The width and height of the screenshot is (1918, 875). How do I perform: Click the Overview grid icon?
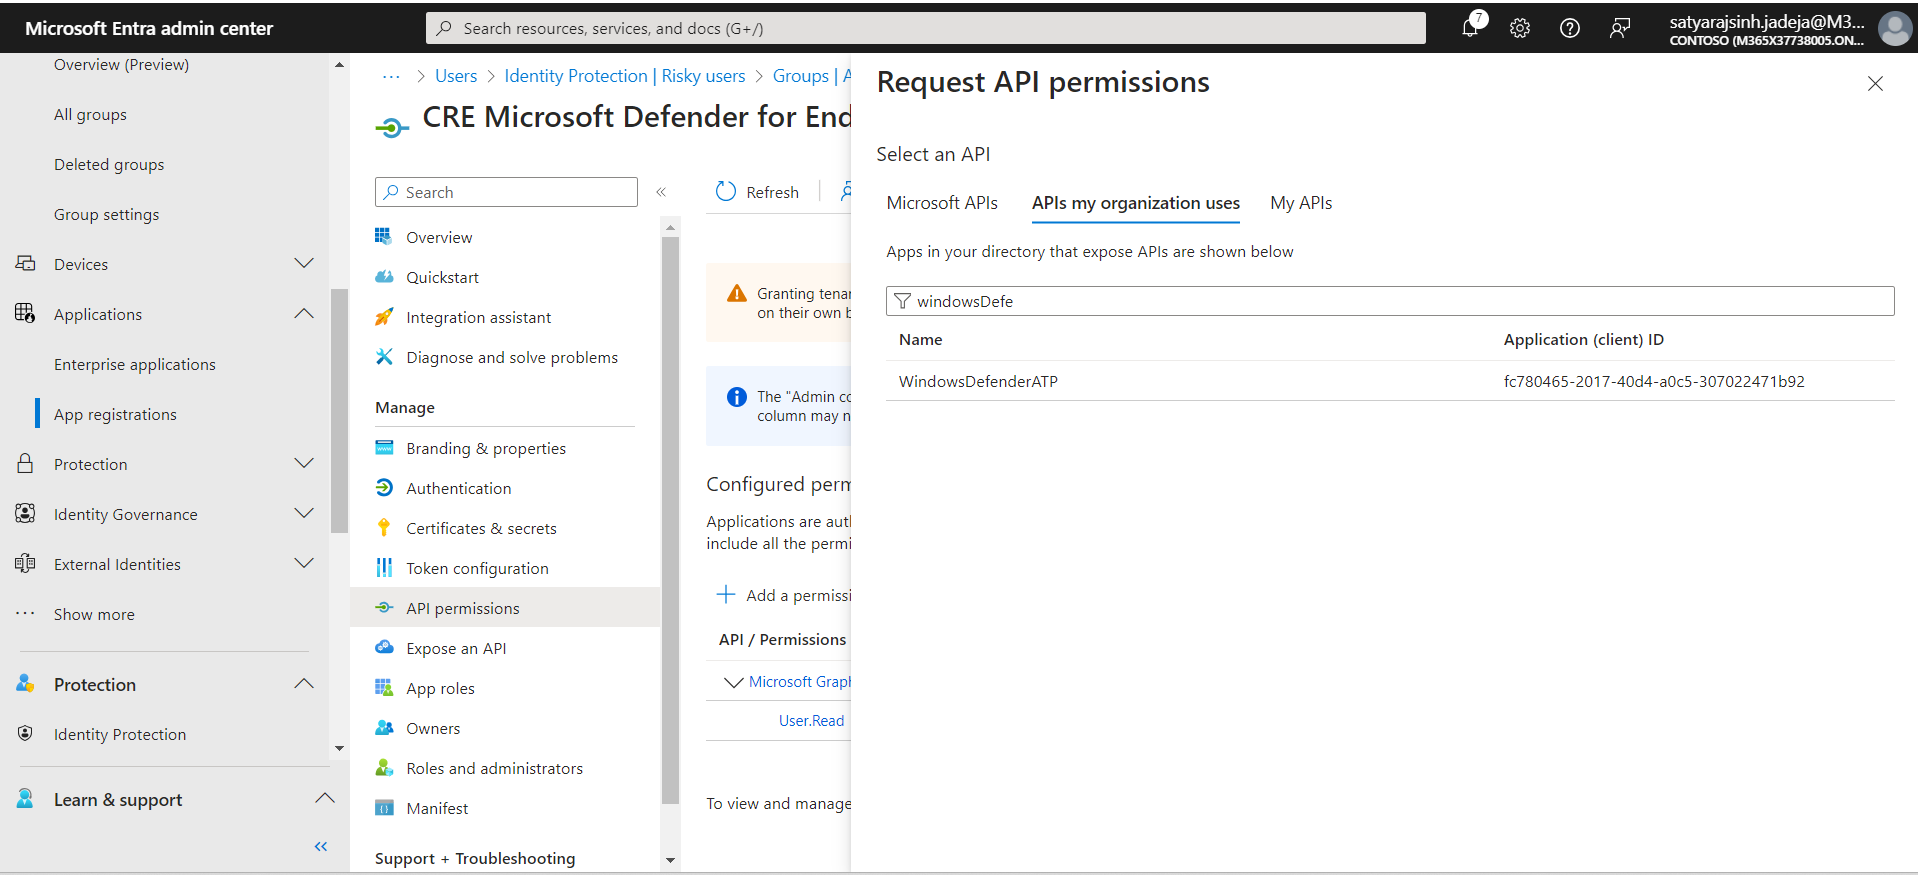tap(384, 236)
